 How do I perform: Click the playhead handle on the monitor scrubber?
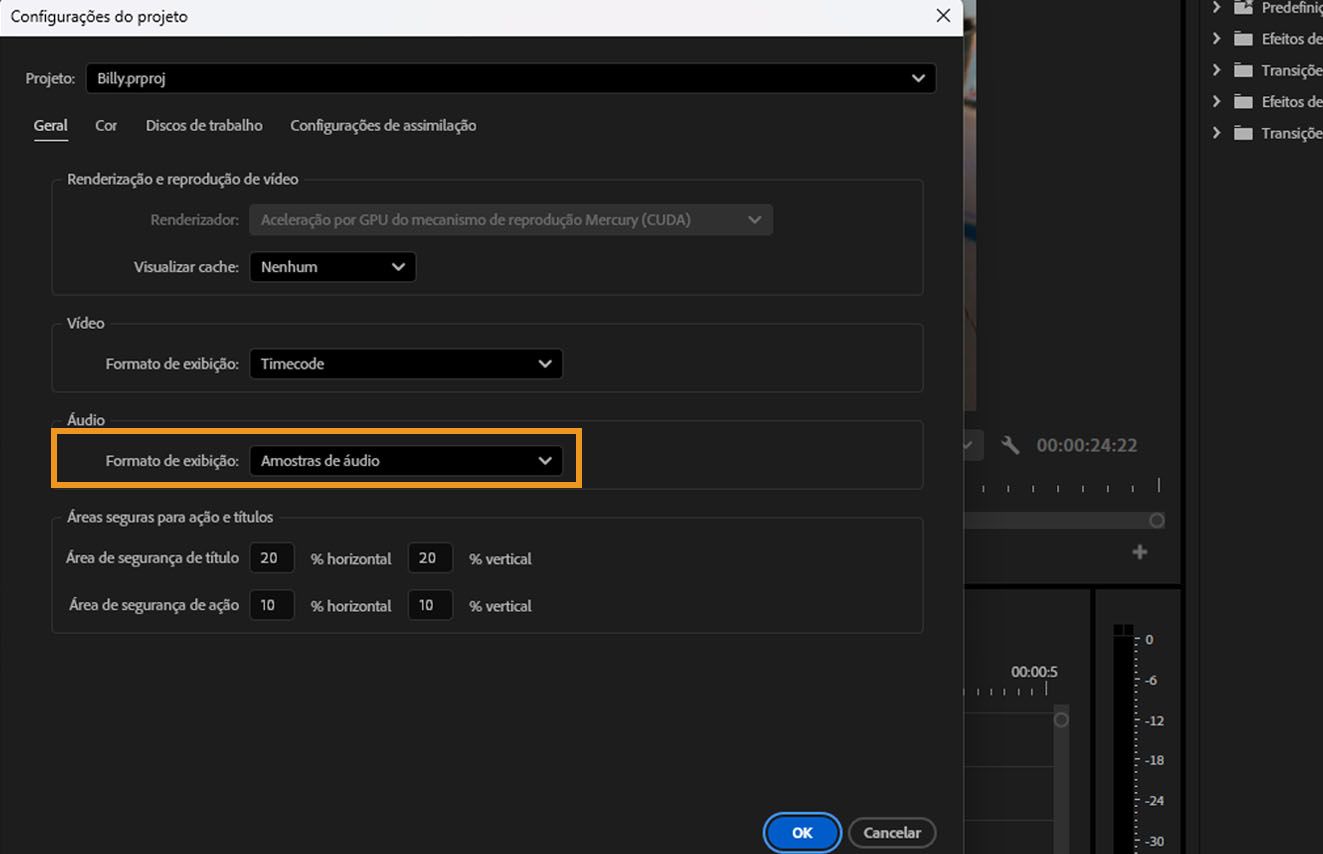(x=1156, y=520)
